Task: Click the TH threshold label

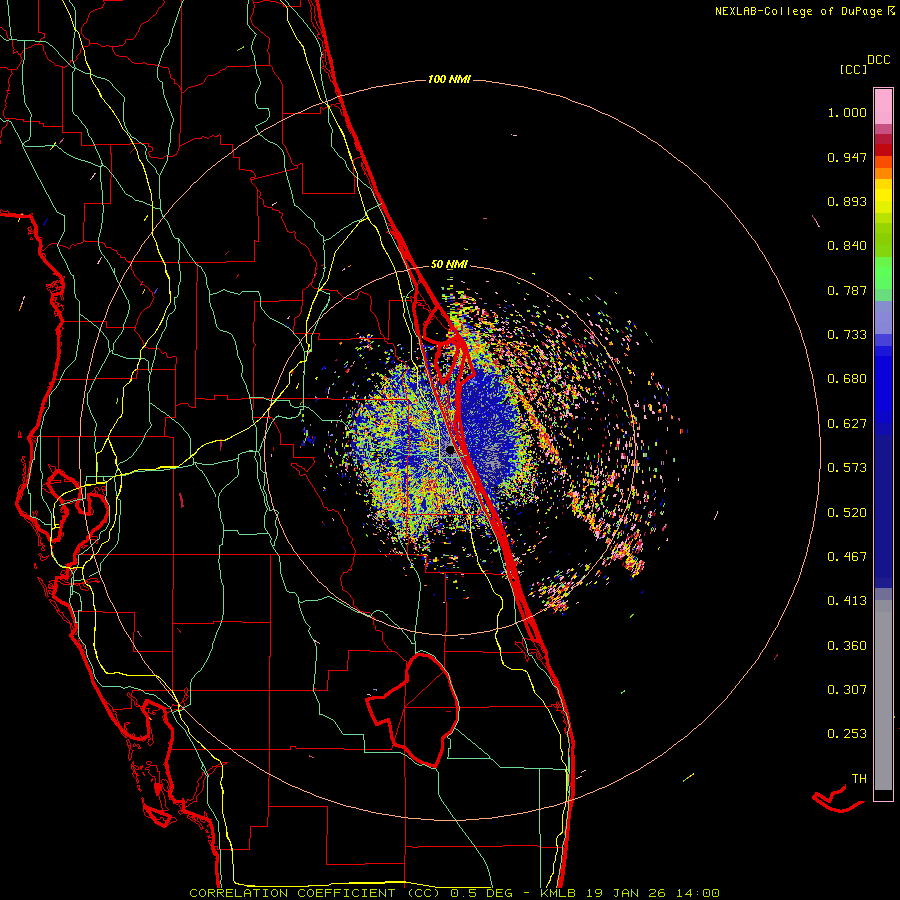Action: click(x=859, y=779)
